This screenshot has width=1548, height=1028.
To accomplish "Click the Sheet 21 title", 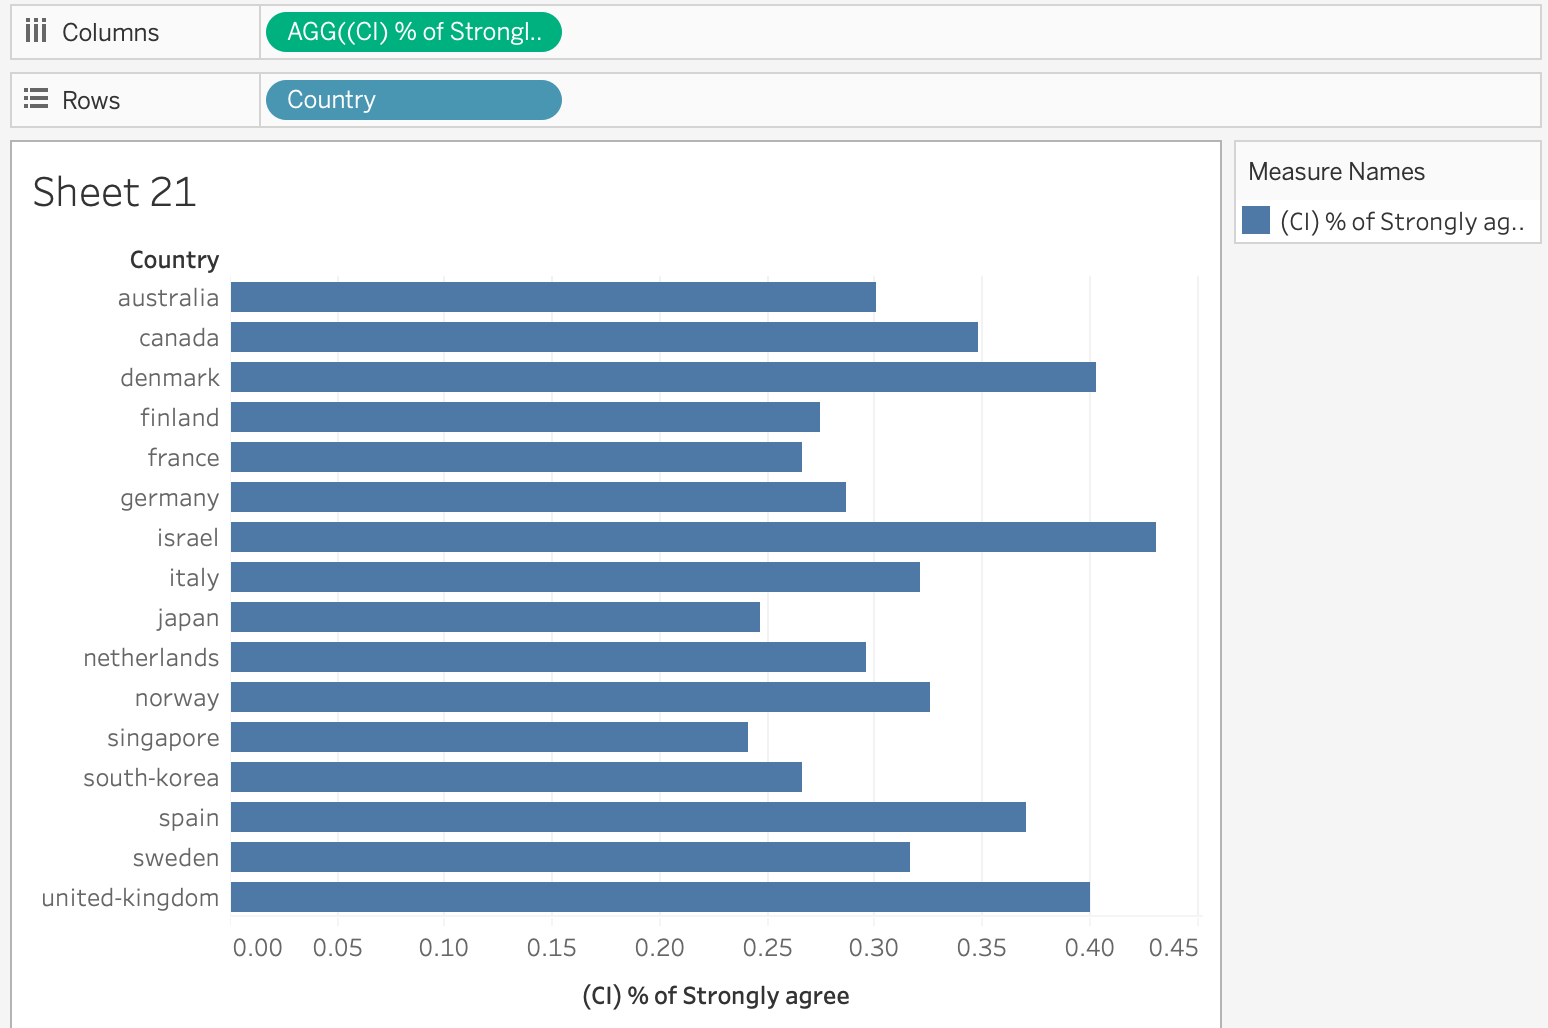I will (114, 192).
